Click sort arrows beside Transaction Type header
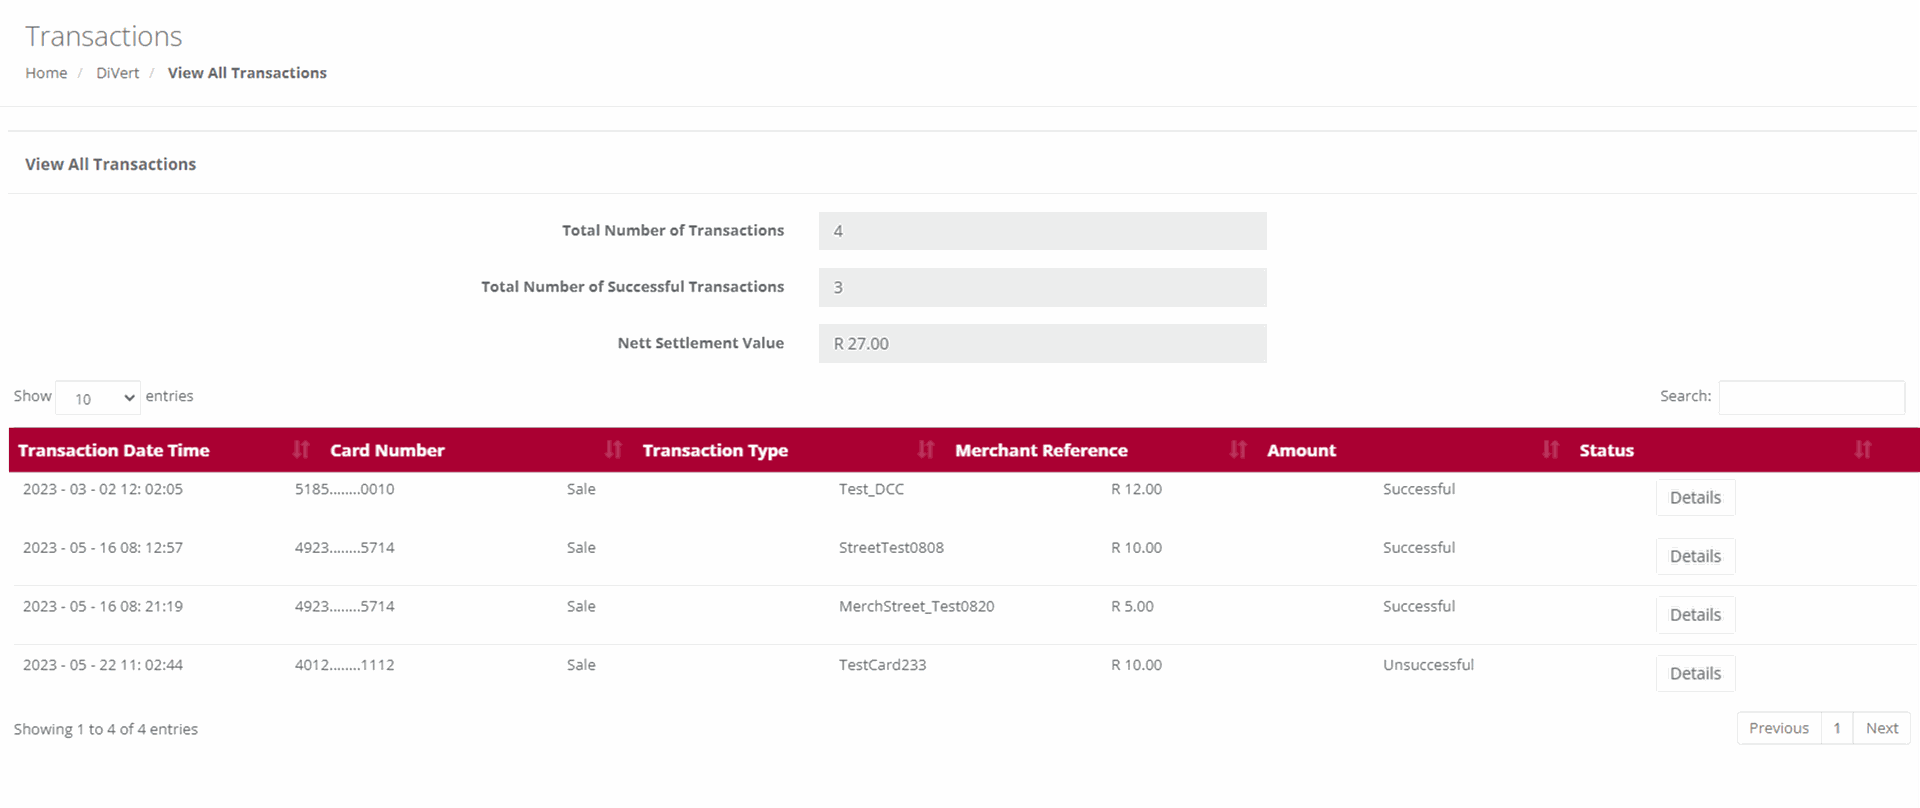1920x808 pixels. pos(926,450)
